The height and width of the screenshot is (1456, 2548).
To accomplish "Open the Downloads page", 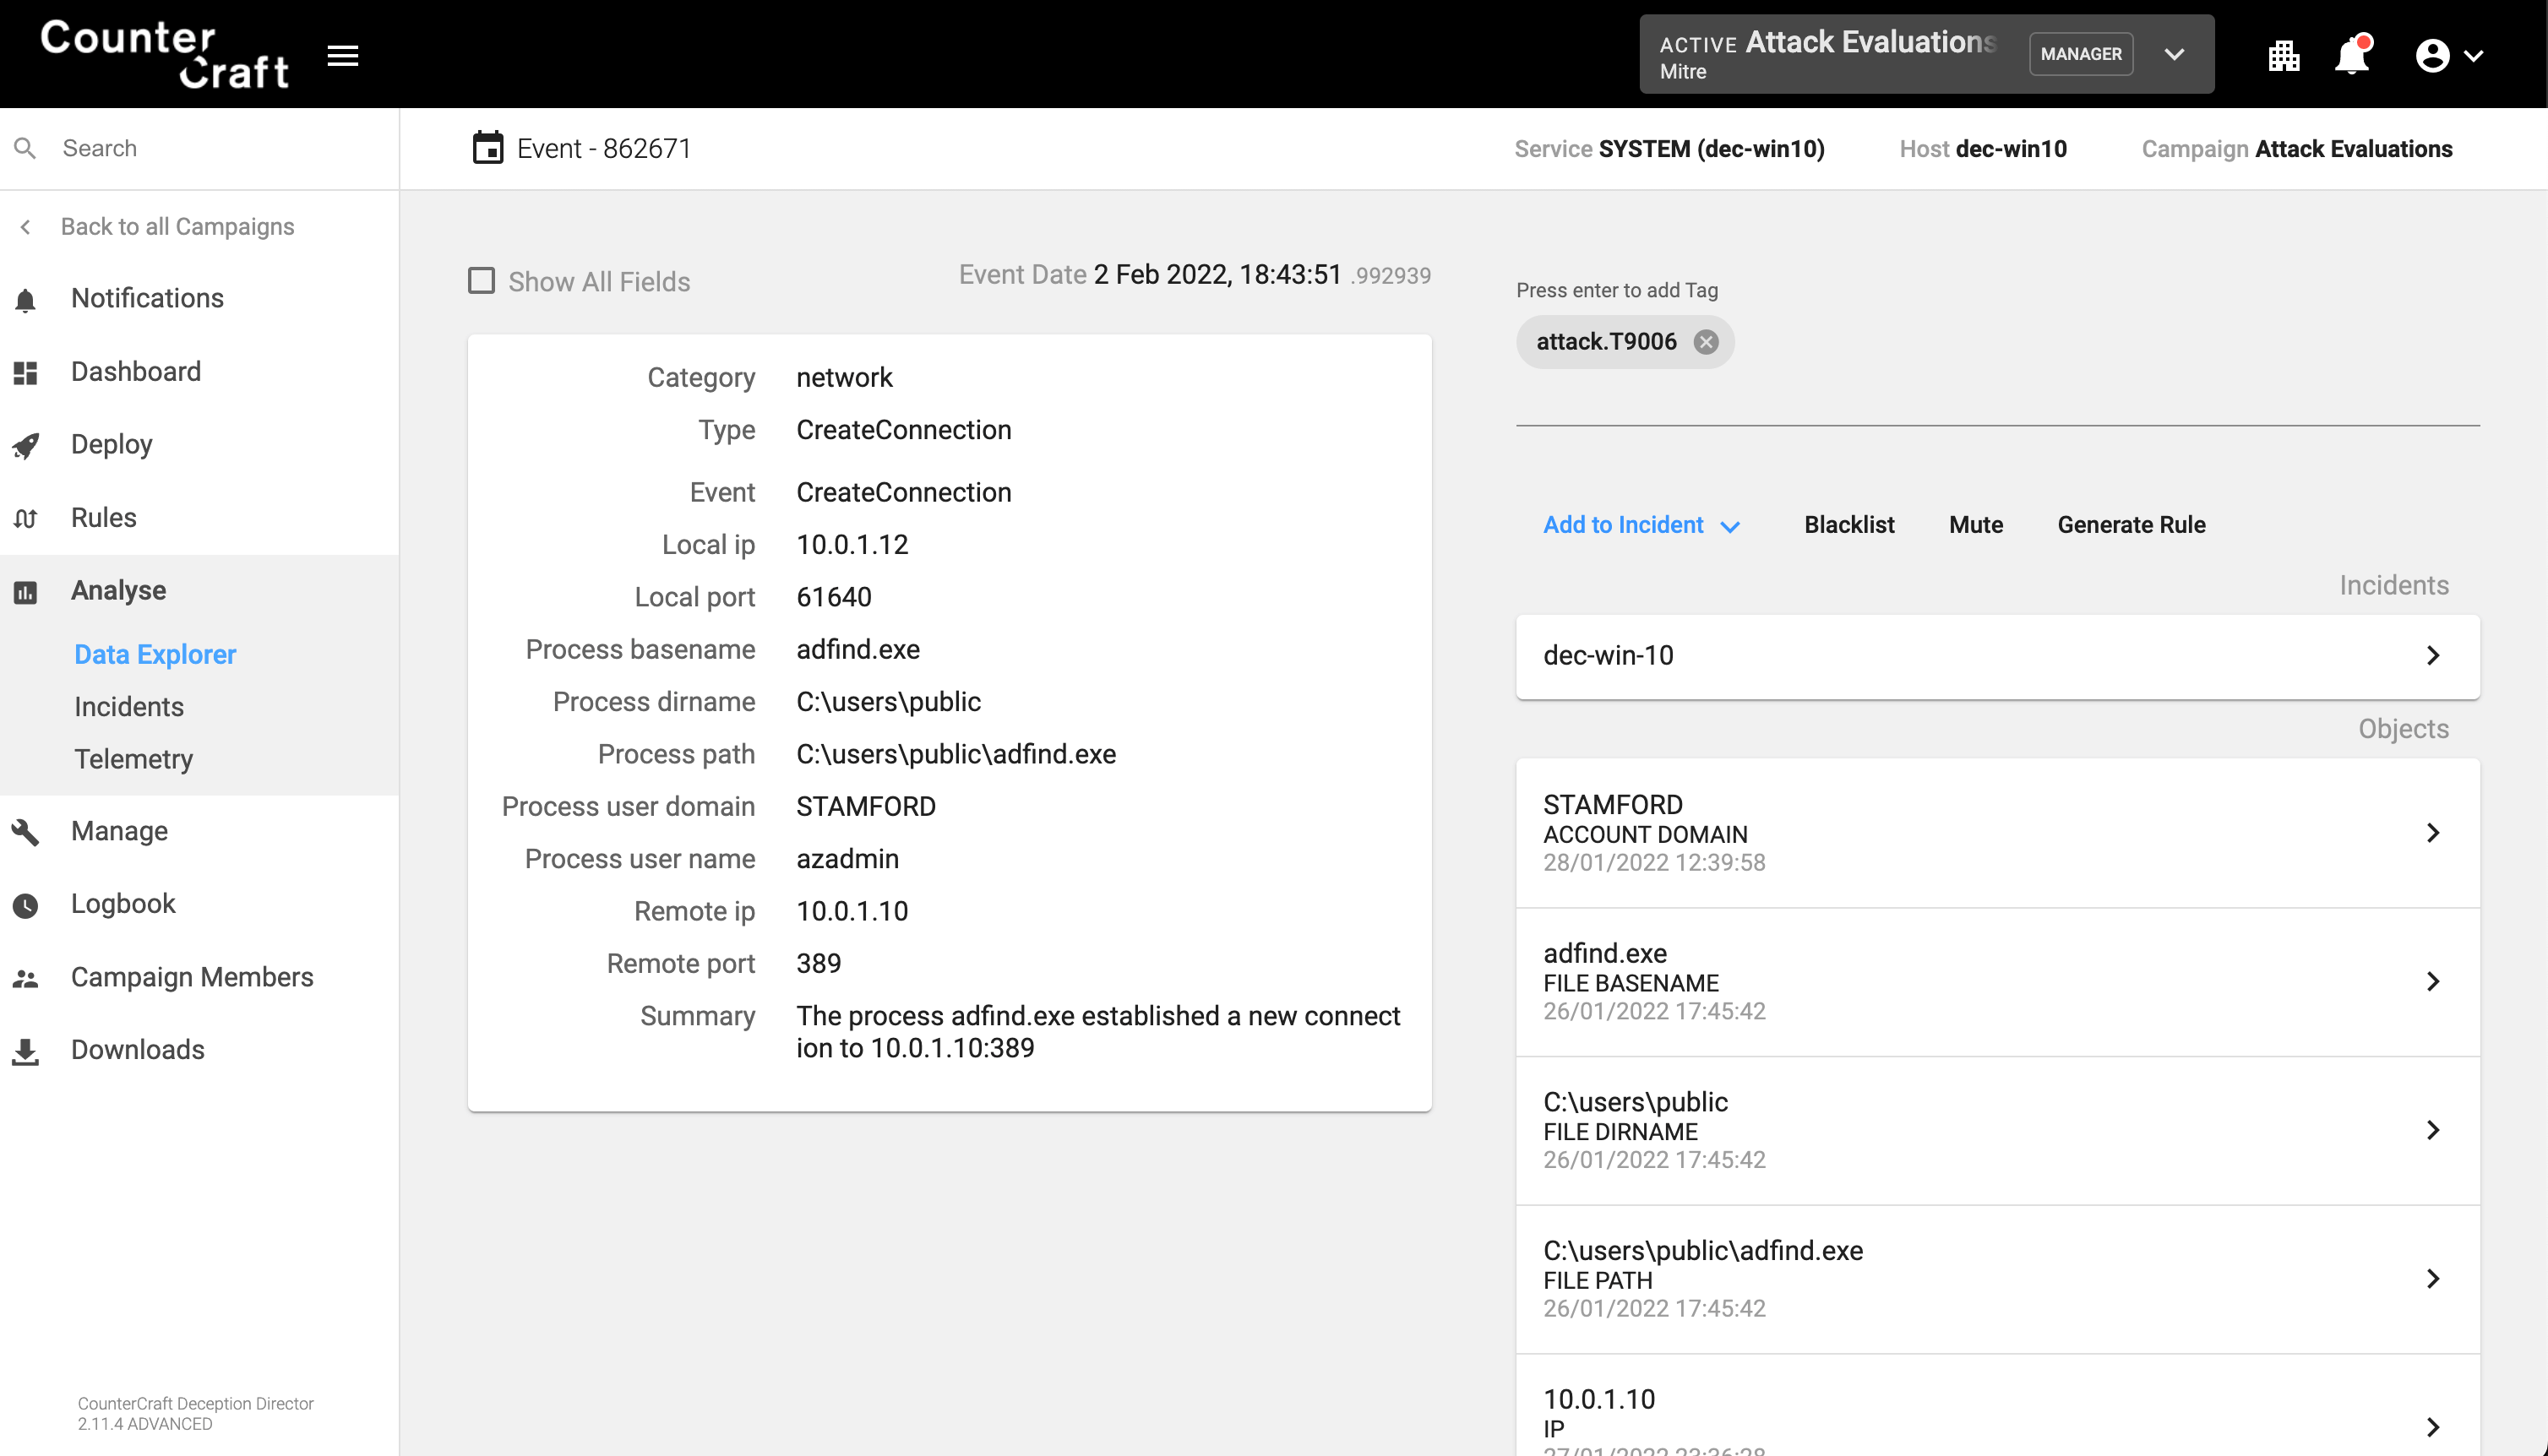I will click(138, 1049).
